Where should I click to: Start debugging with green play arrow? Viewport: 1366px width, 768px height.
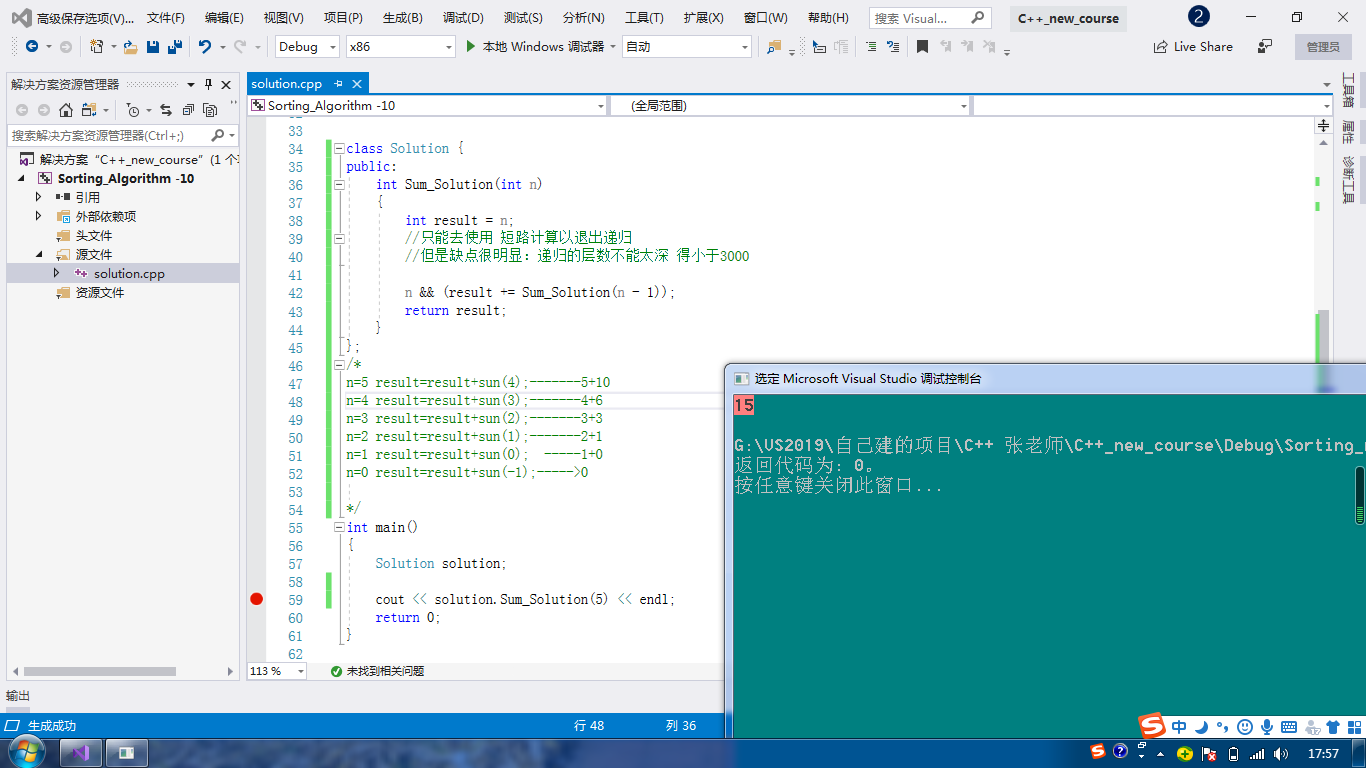pyautogui.click(x=471, y=47)
